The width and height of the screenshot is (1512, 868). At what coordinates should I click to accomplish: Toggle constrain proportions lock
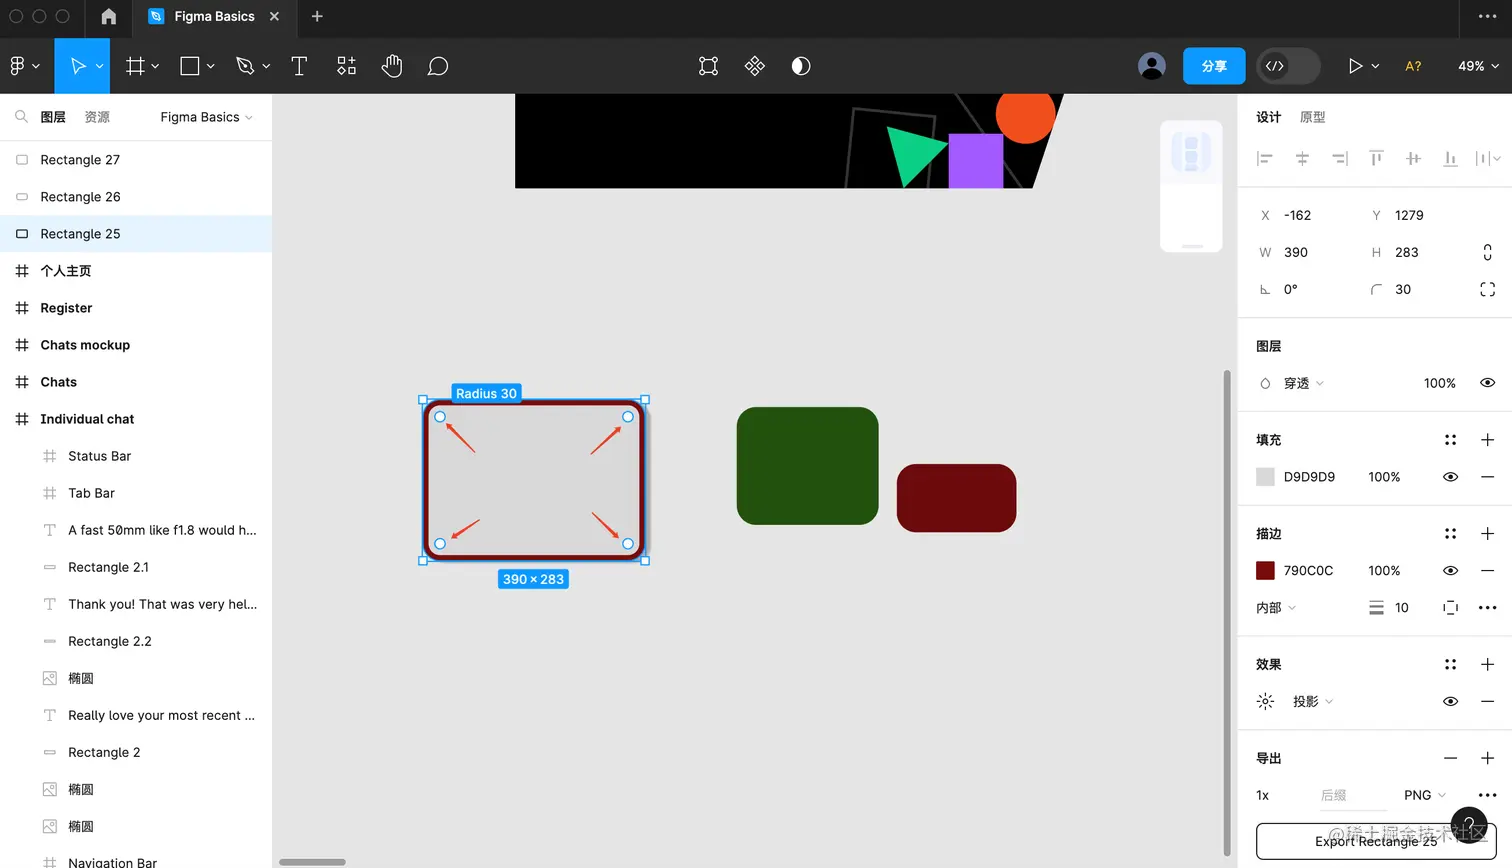(x=1487, y=252)
